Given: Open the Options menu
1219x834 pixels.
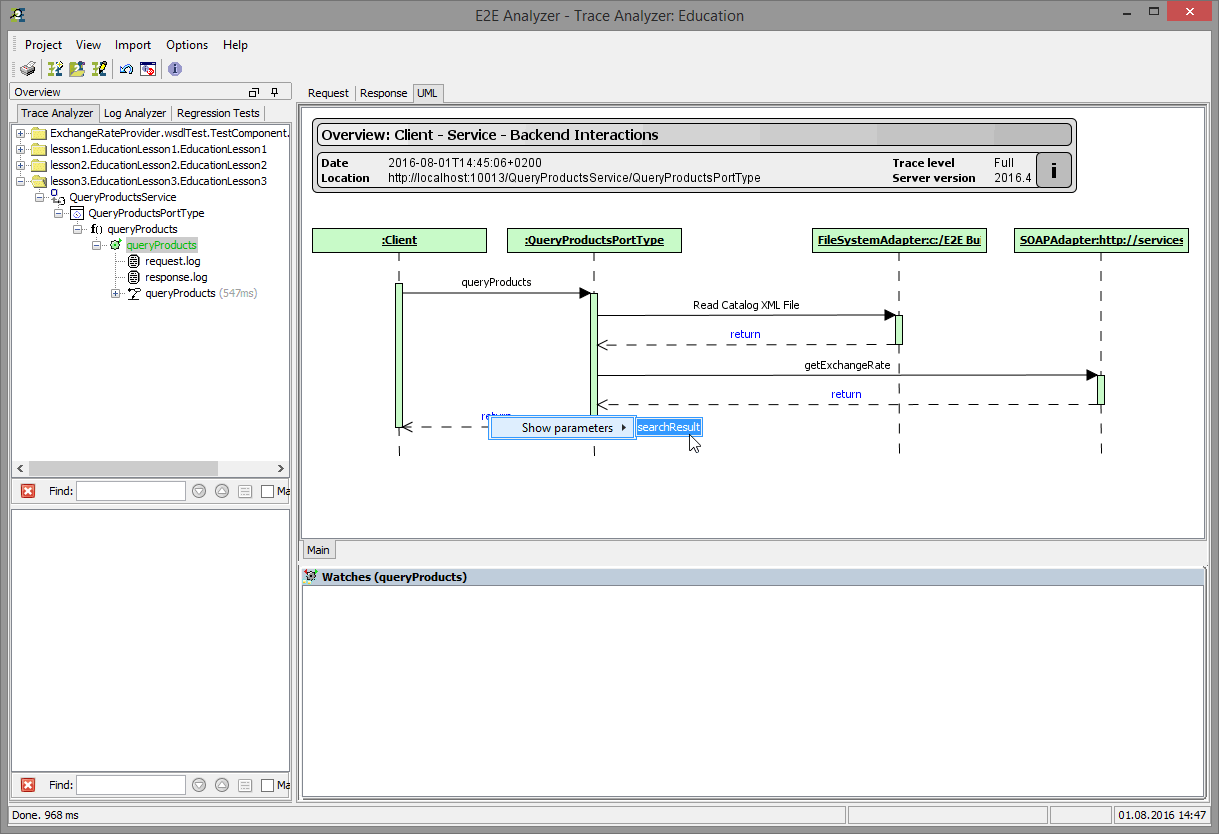Looking at the screenshot, I should pos(187,45).
